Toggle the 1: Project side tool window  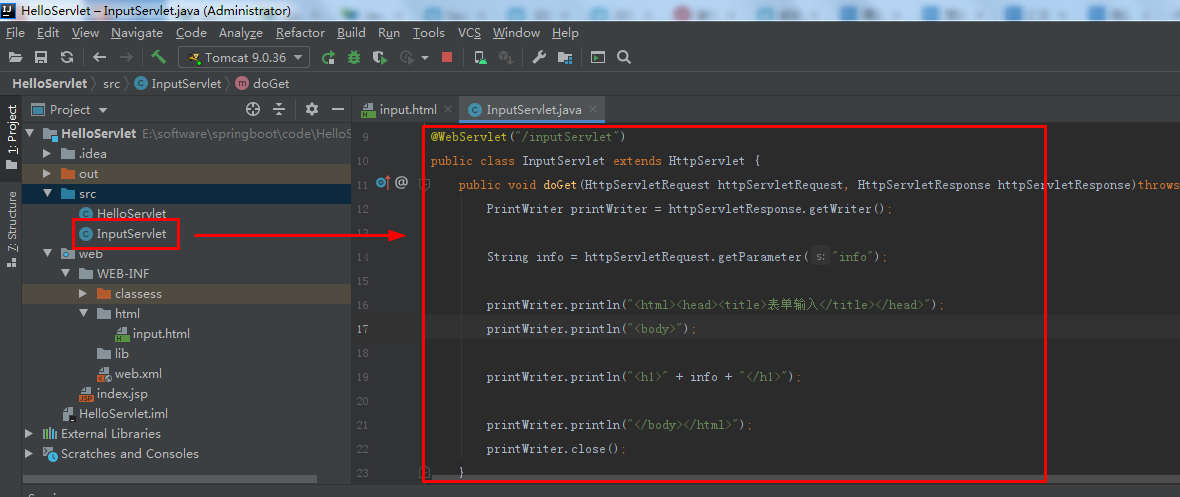11,137
